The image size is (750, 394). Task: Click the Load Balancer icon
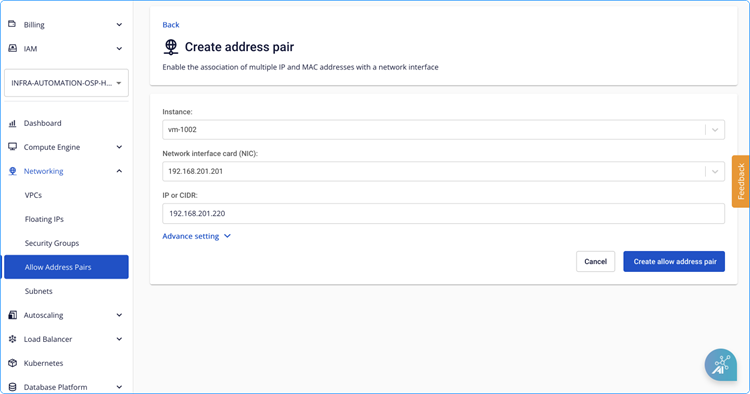(12, 339)
